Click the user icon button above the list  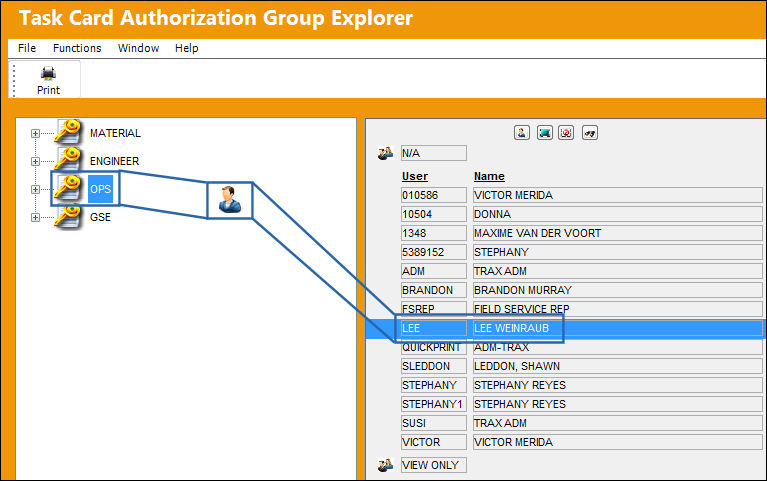pos(521,133)
